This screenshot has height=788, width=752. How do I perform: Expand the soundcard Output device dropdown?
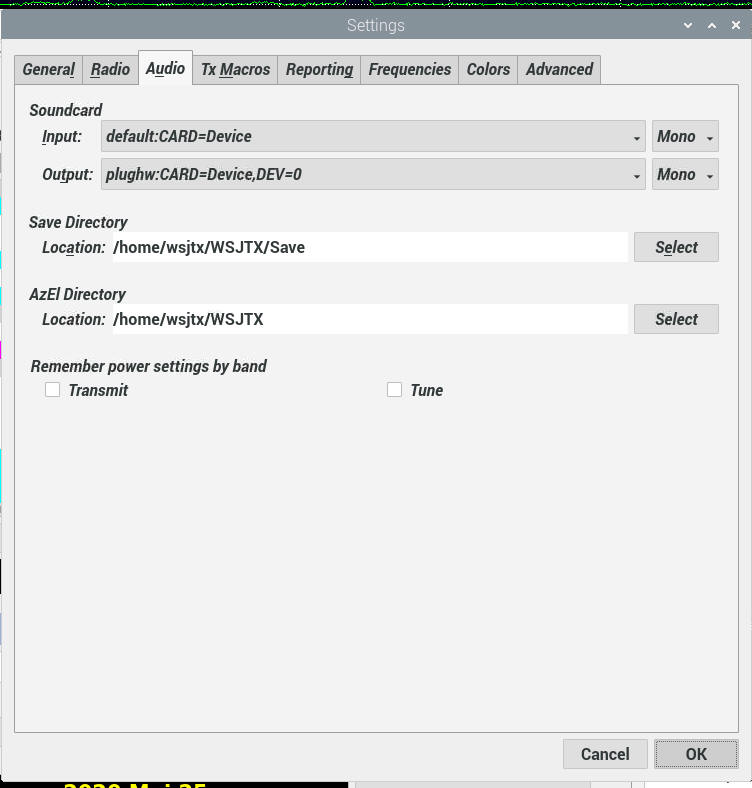tap(373, 175)
